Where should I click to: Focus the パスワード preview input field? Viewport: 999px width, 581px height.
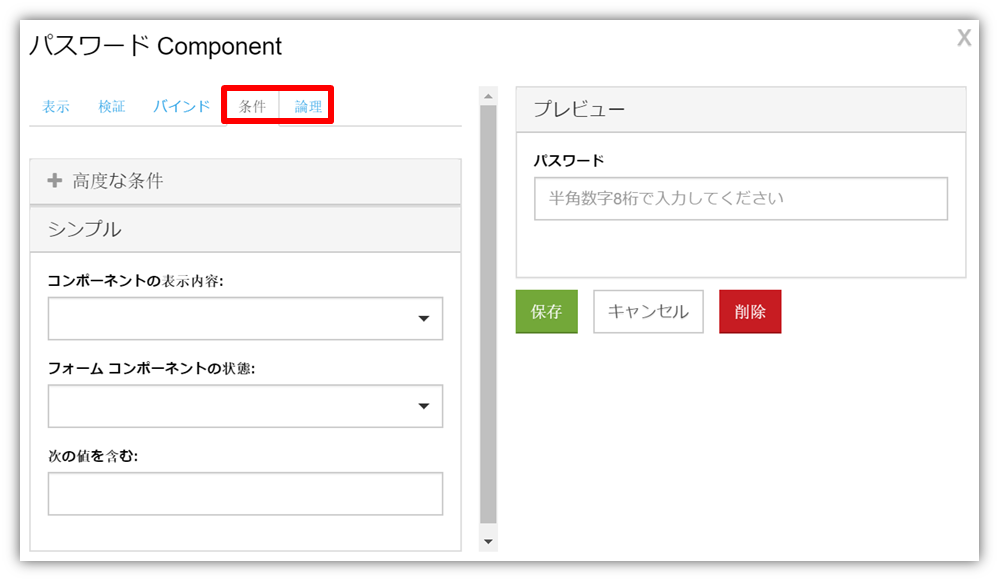tap(741, 199)
